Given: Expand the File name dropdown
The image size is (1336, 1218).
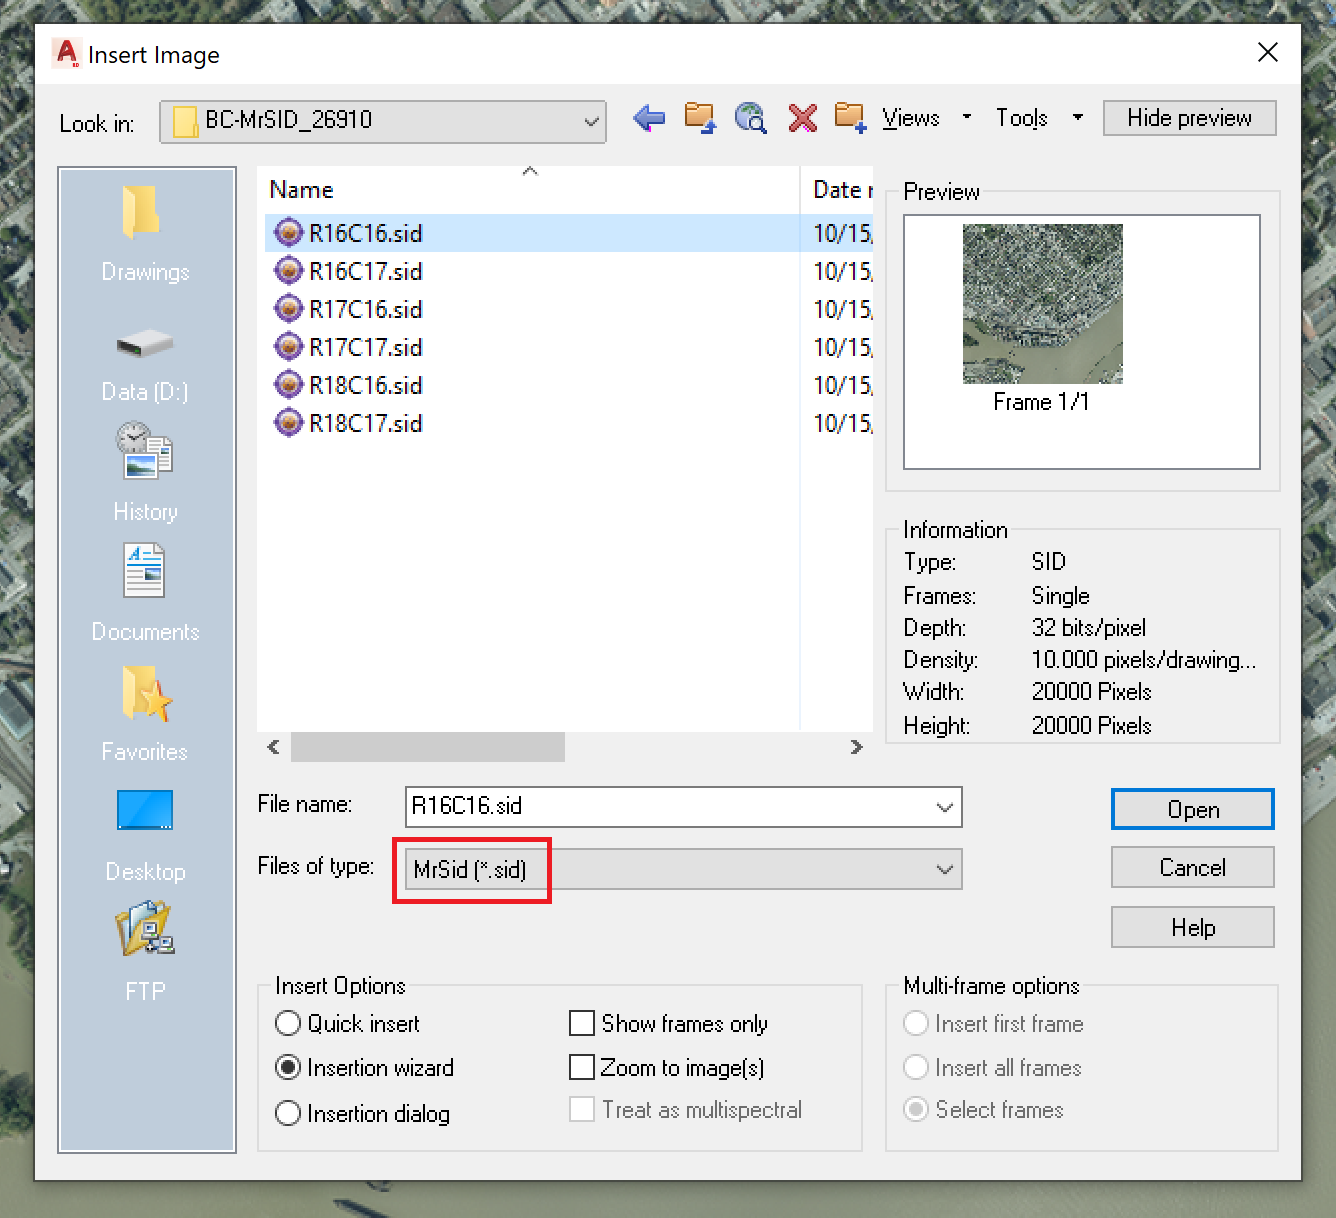Looking at the screenshot, I should coord(944,807).
